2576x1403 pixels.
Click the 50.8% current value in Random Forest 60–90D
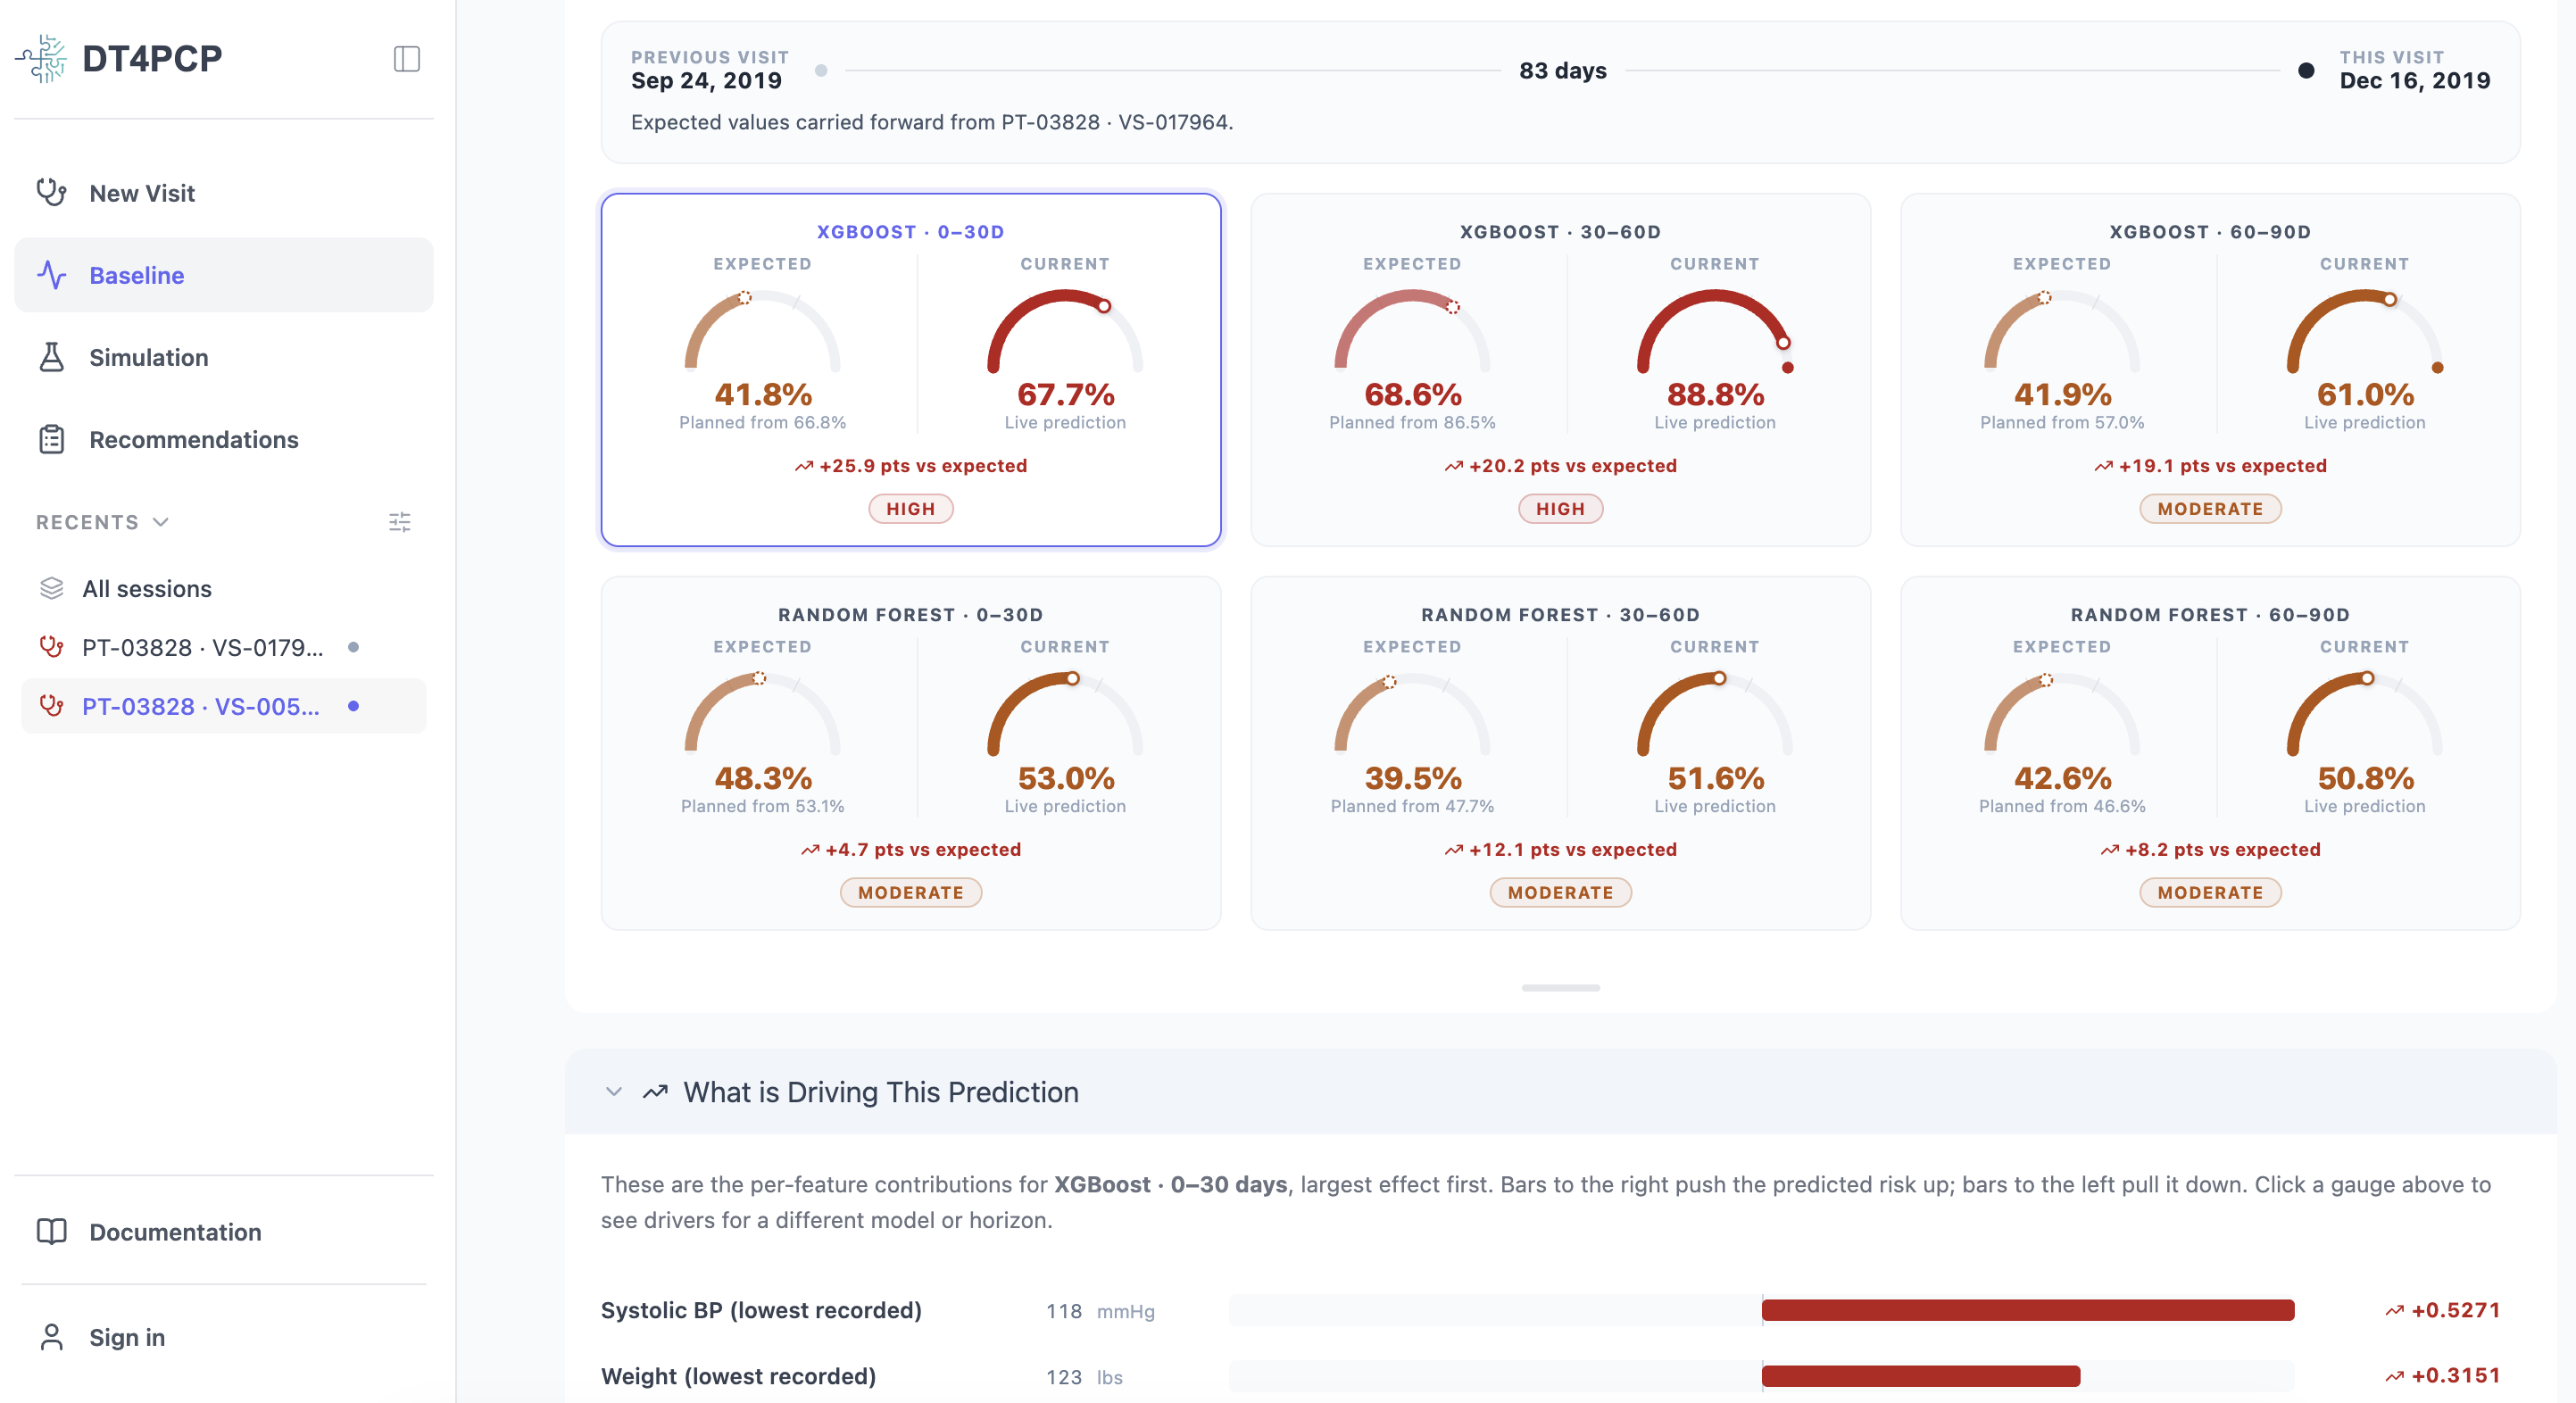pos(2366,778)
